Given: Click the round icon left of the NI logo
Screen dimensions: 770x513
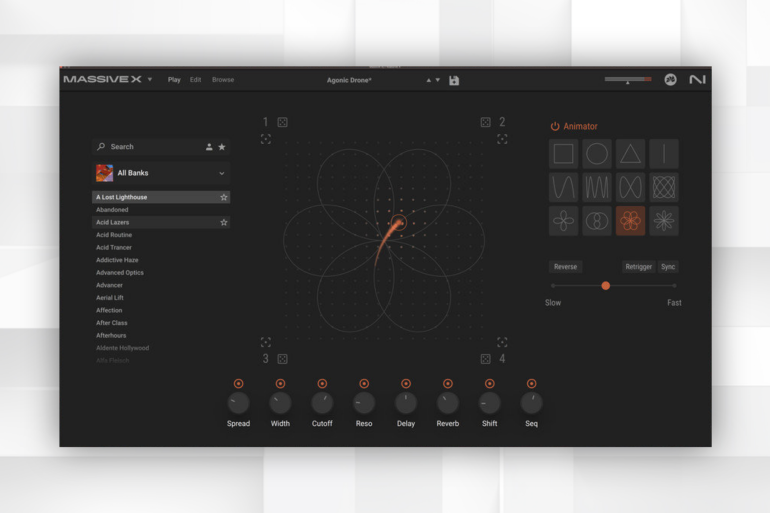Looking at the screenshot, I should [x=670, y=80].
